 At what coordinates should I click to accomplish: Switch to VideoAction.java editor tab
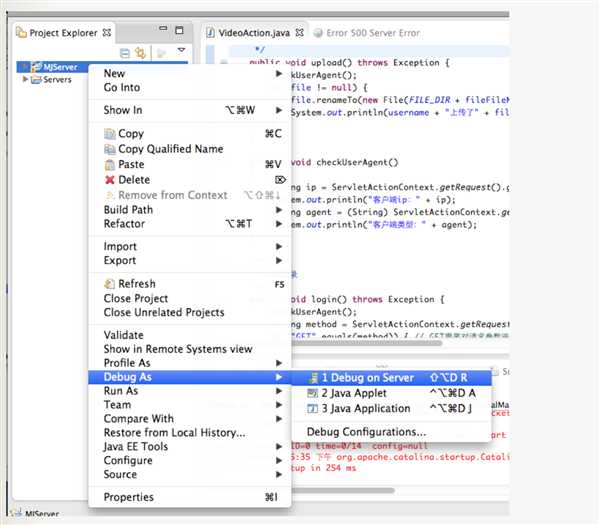click(x=254, y=33)
